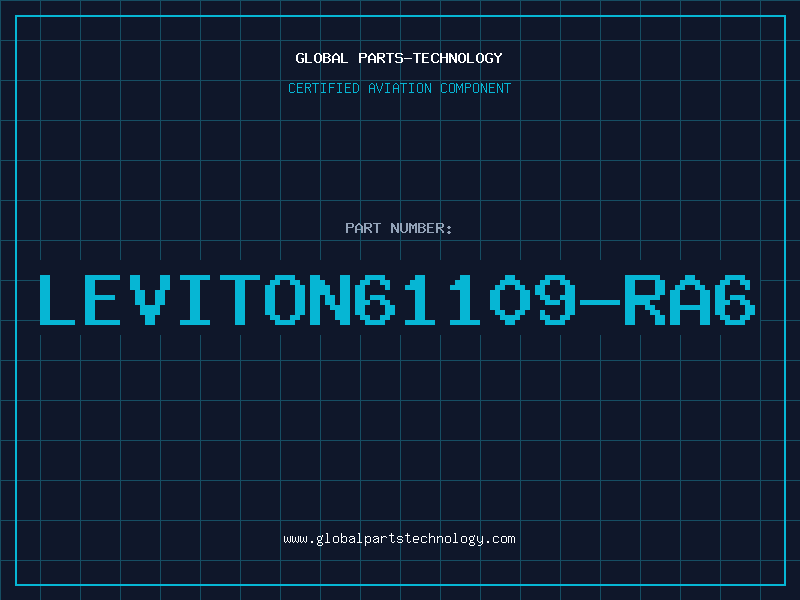This screenshot has width=800, height=600.
Task: Click the word GLOBAL in the heading
Action: click(x=321, y=58)
